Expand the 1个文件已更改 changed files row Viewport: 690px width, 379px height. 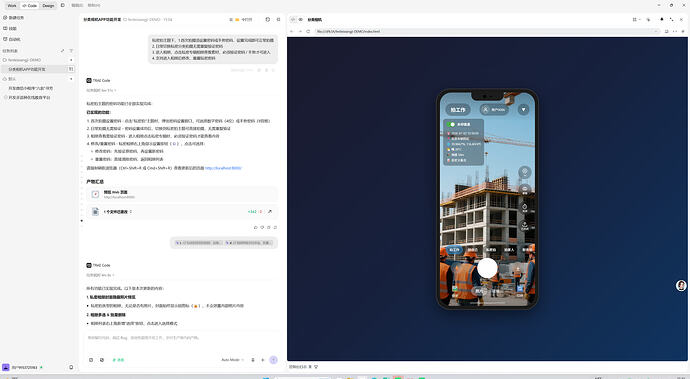(117, 212)
